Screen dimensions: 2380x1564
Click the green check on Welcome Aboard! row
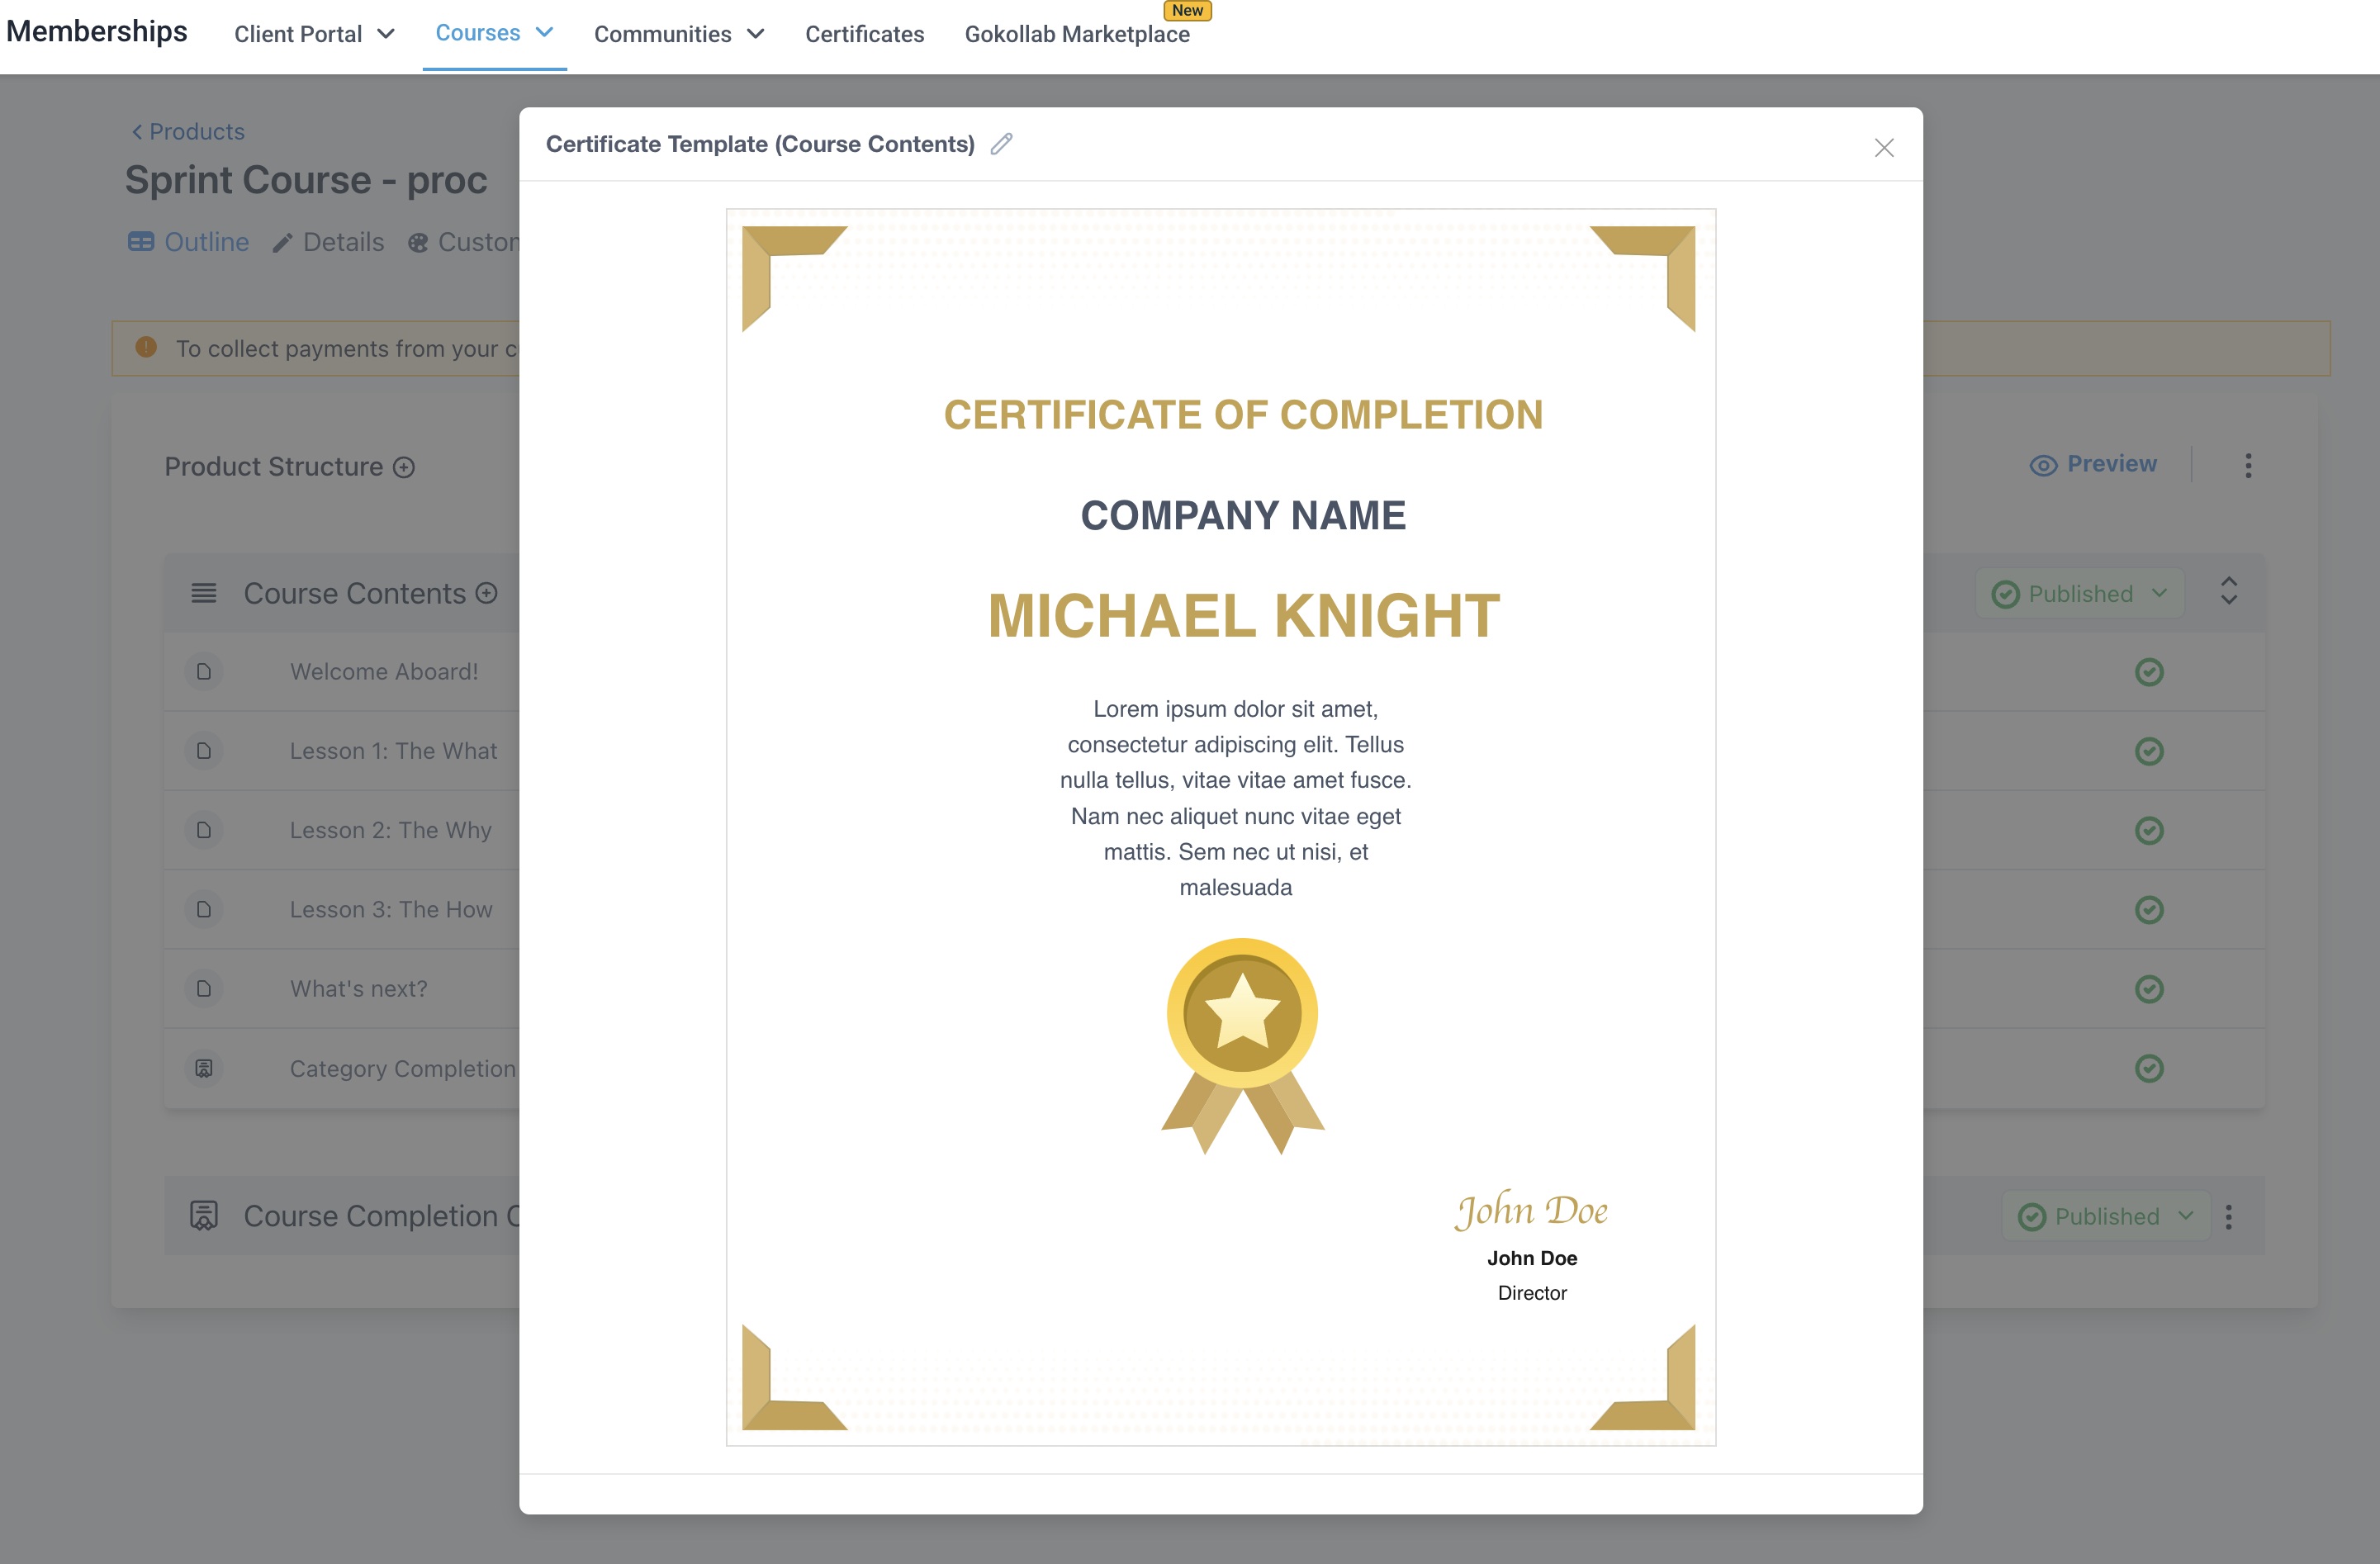2149,672
